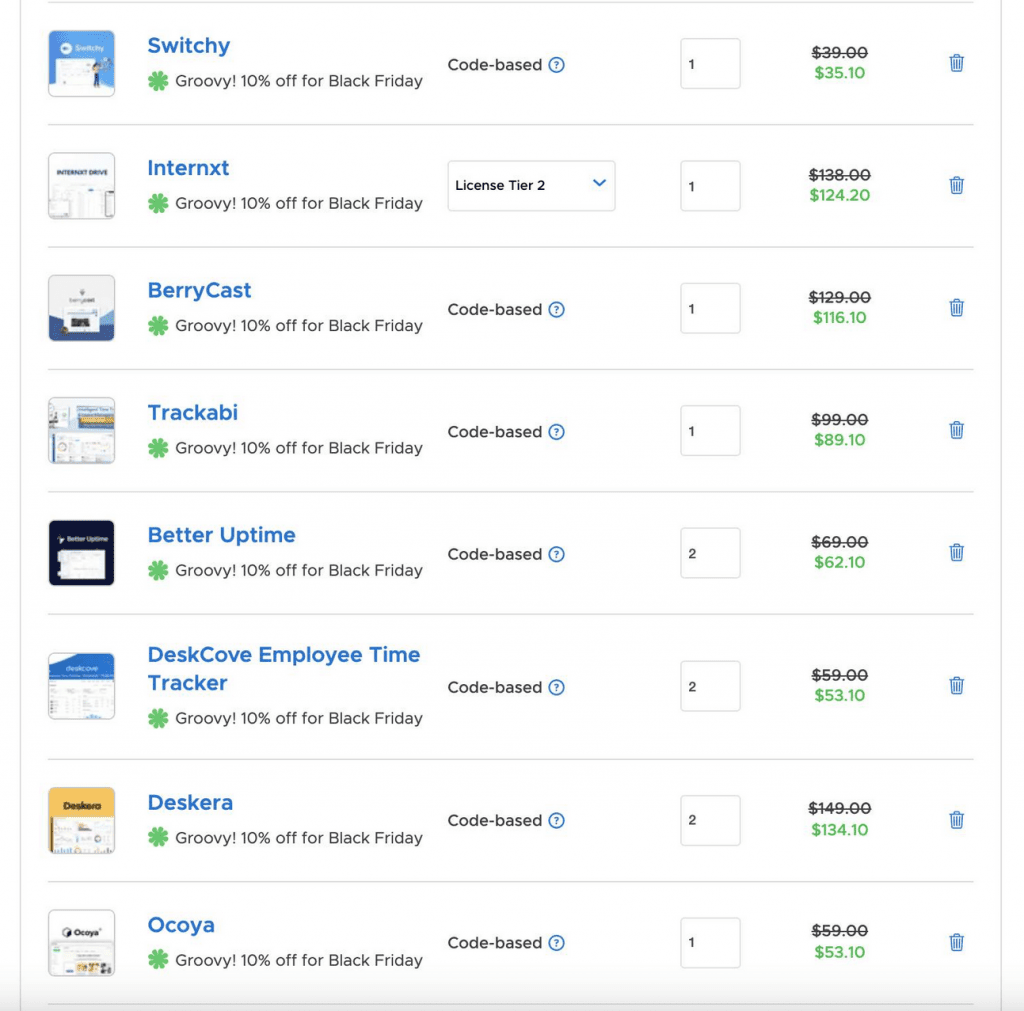The height and width of the screenshot is (1011, 1024).
Task: Click the Deskera quantity field
Action: [x=710, y=820]
